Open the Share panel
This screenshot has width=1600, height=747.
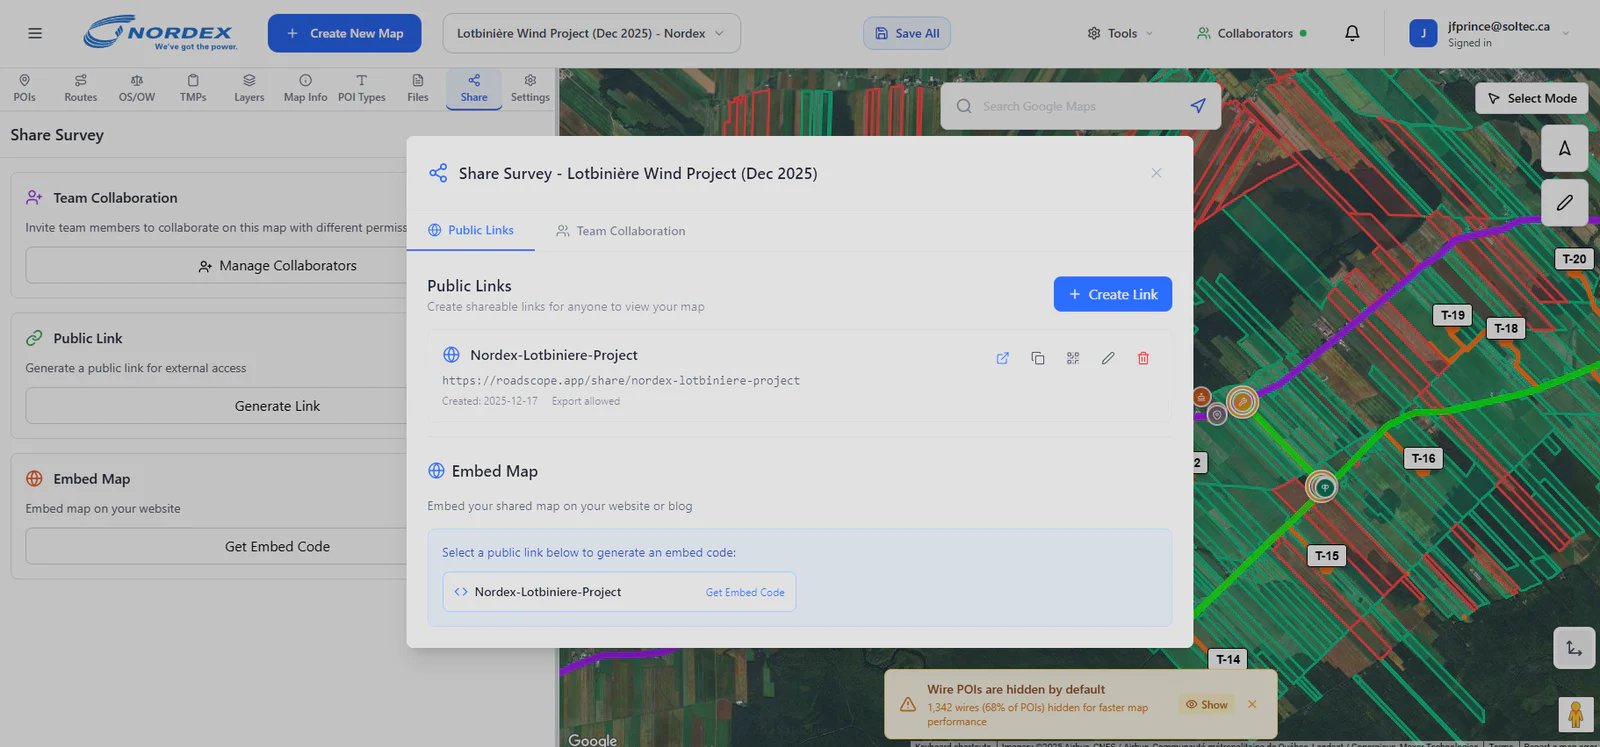tap(474, 88)
